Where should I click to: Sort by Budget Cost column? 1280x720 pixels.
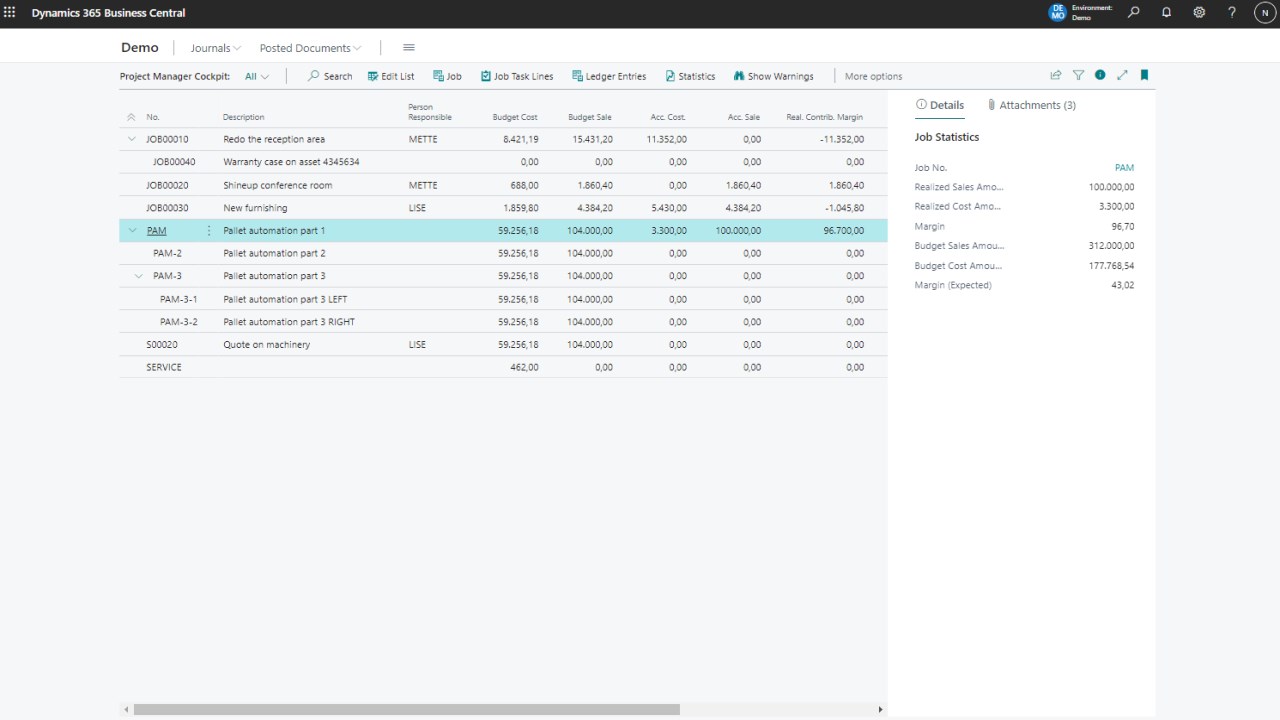pos(515,117)
